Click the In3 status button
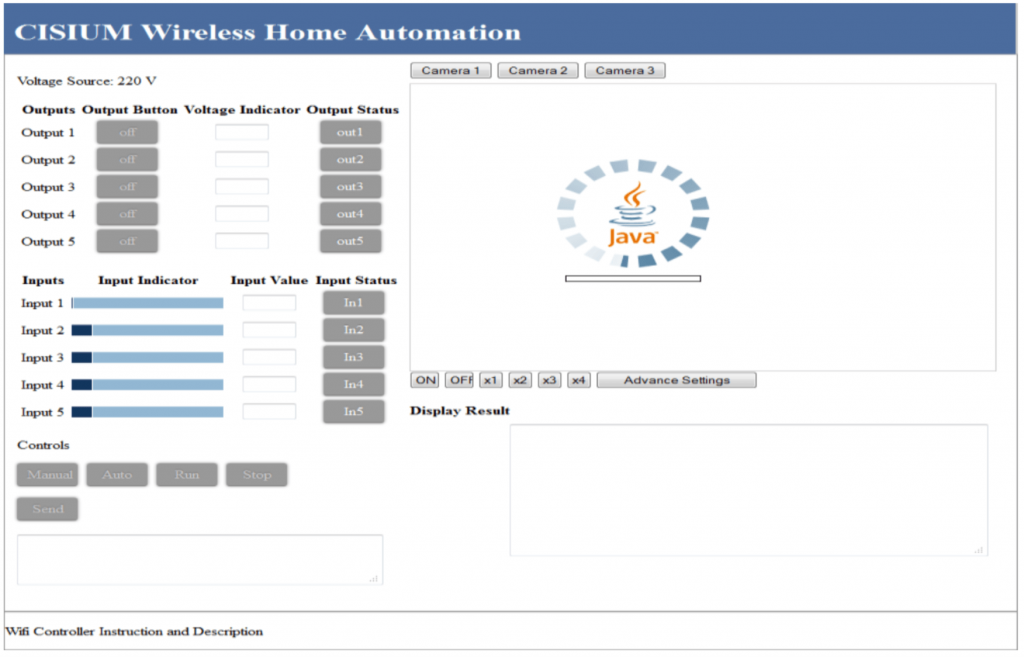 click(x=353, y=357)
